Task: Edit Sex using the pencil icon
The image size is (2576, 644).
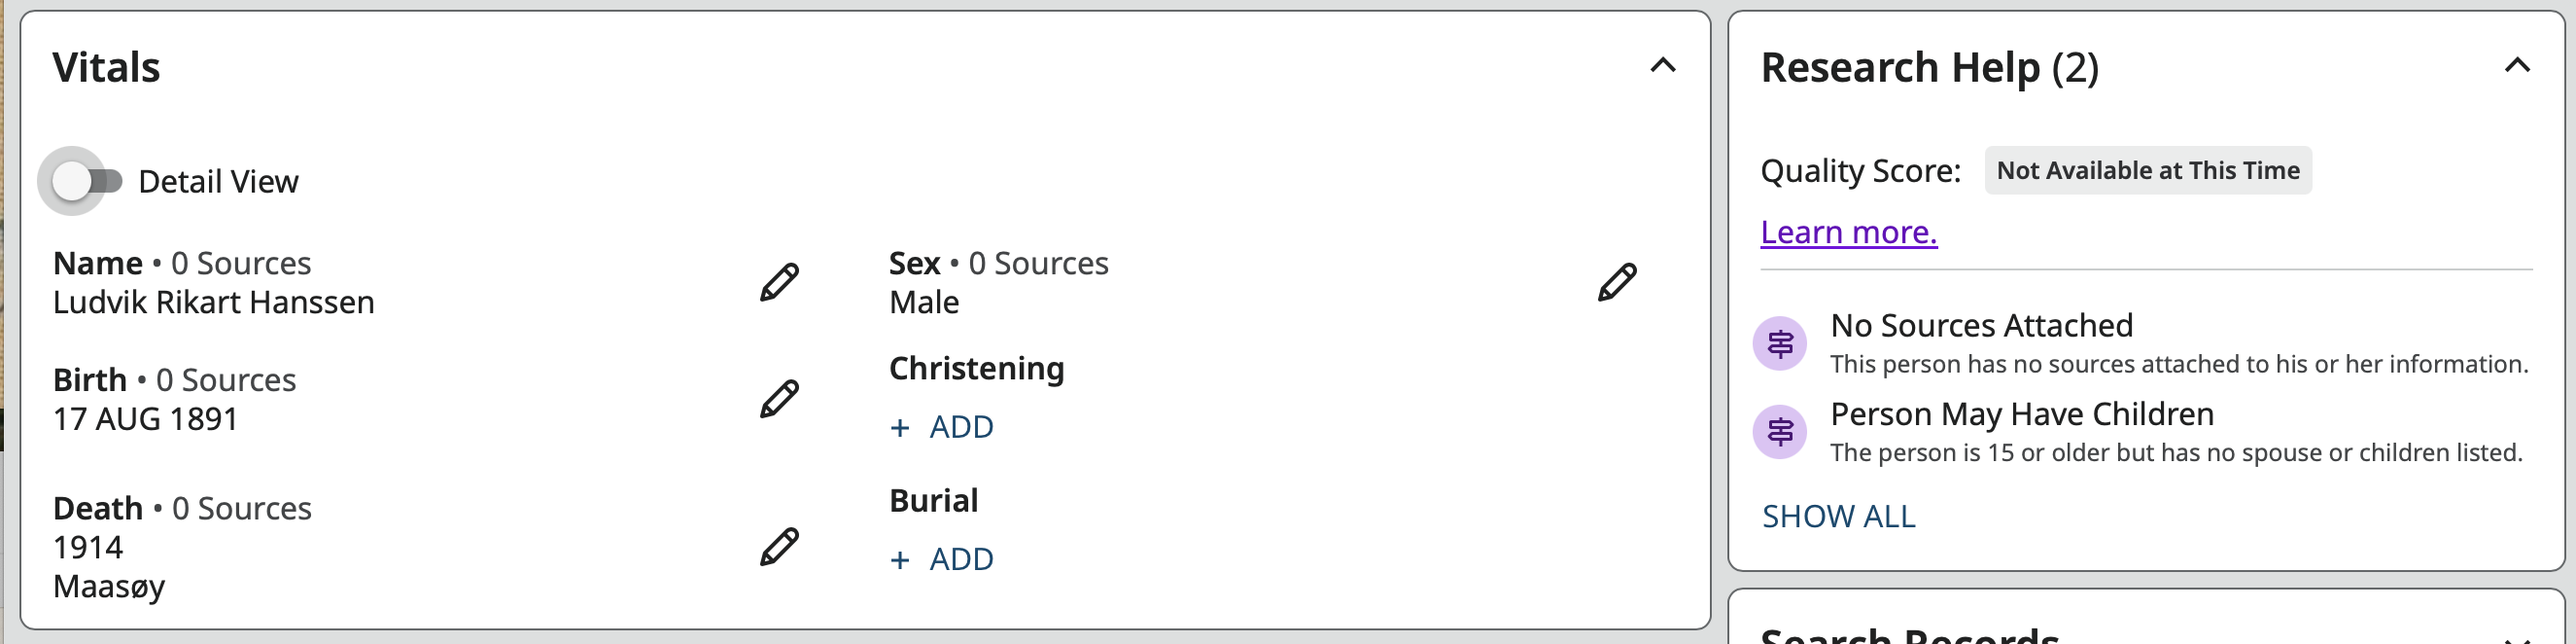Action: pos(1616,282)
